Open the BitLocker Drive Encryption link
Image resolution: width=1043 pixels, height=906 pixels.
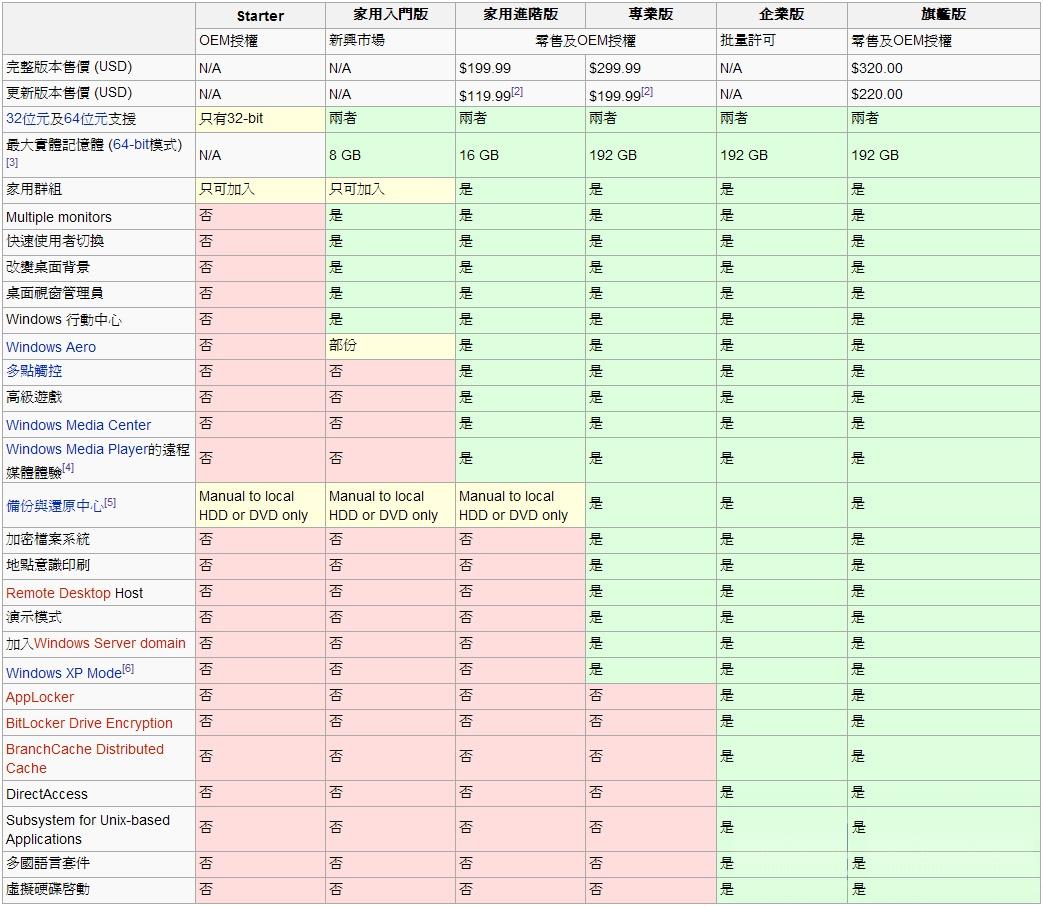[x=89, y=724]
